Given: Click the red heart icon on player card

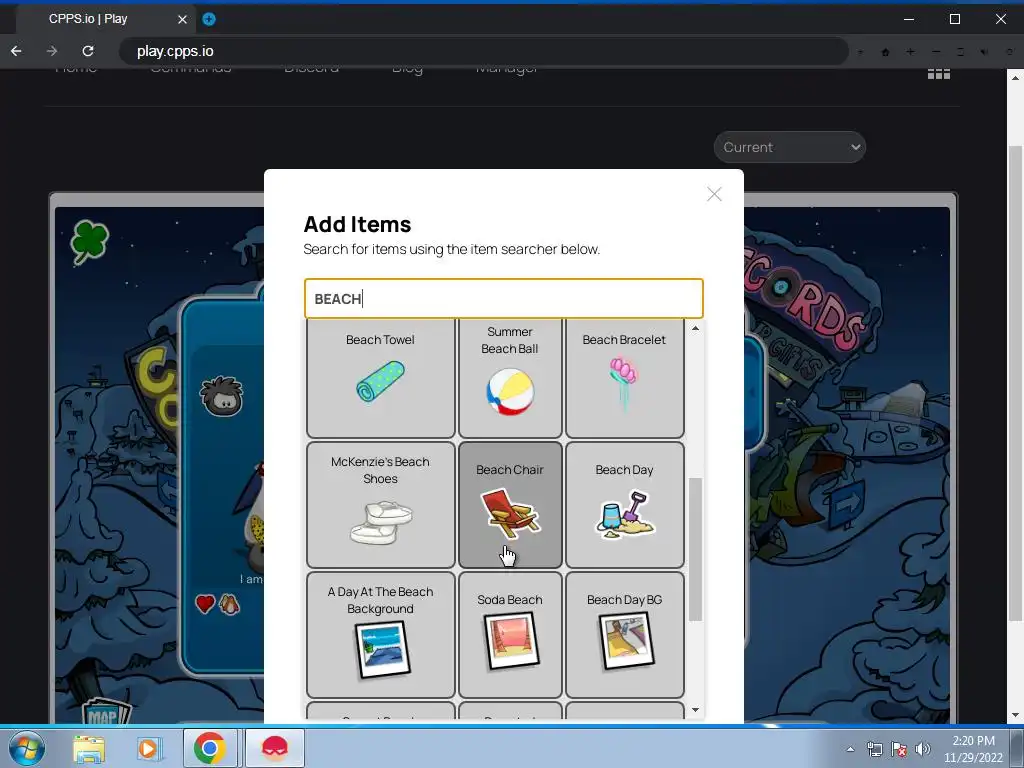Looking at the screenshot, I should [205, 604].
